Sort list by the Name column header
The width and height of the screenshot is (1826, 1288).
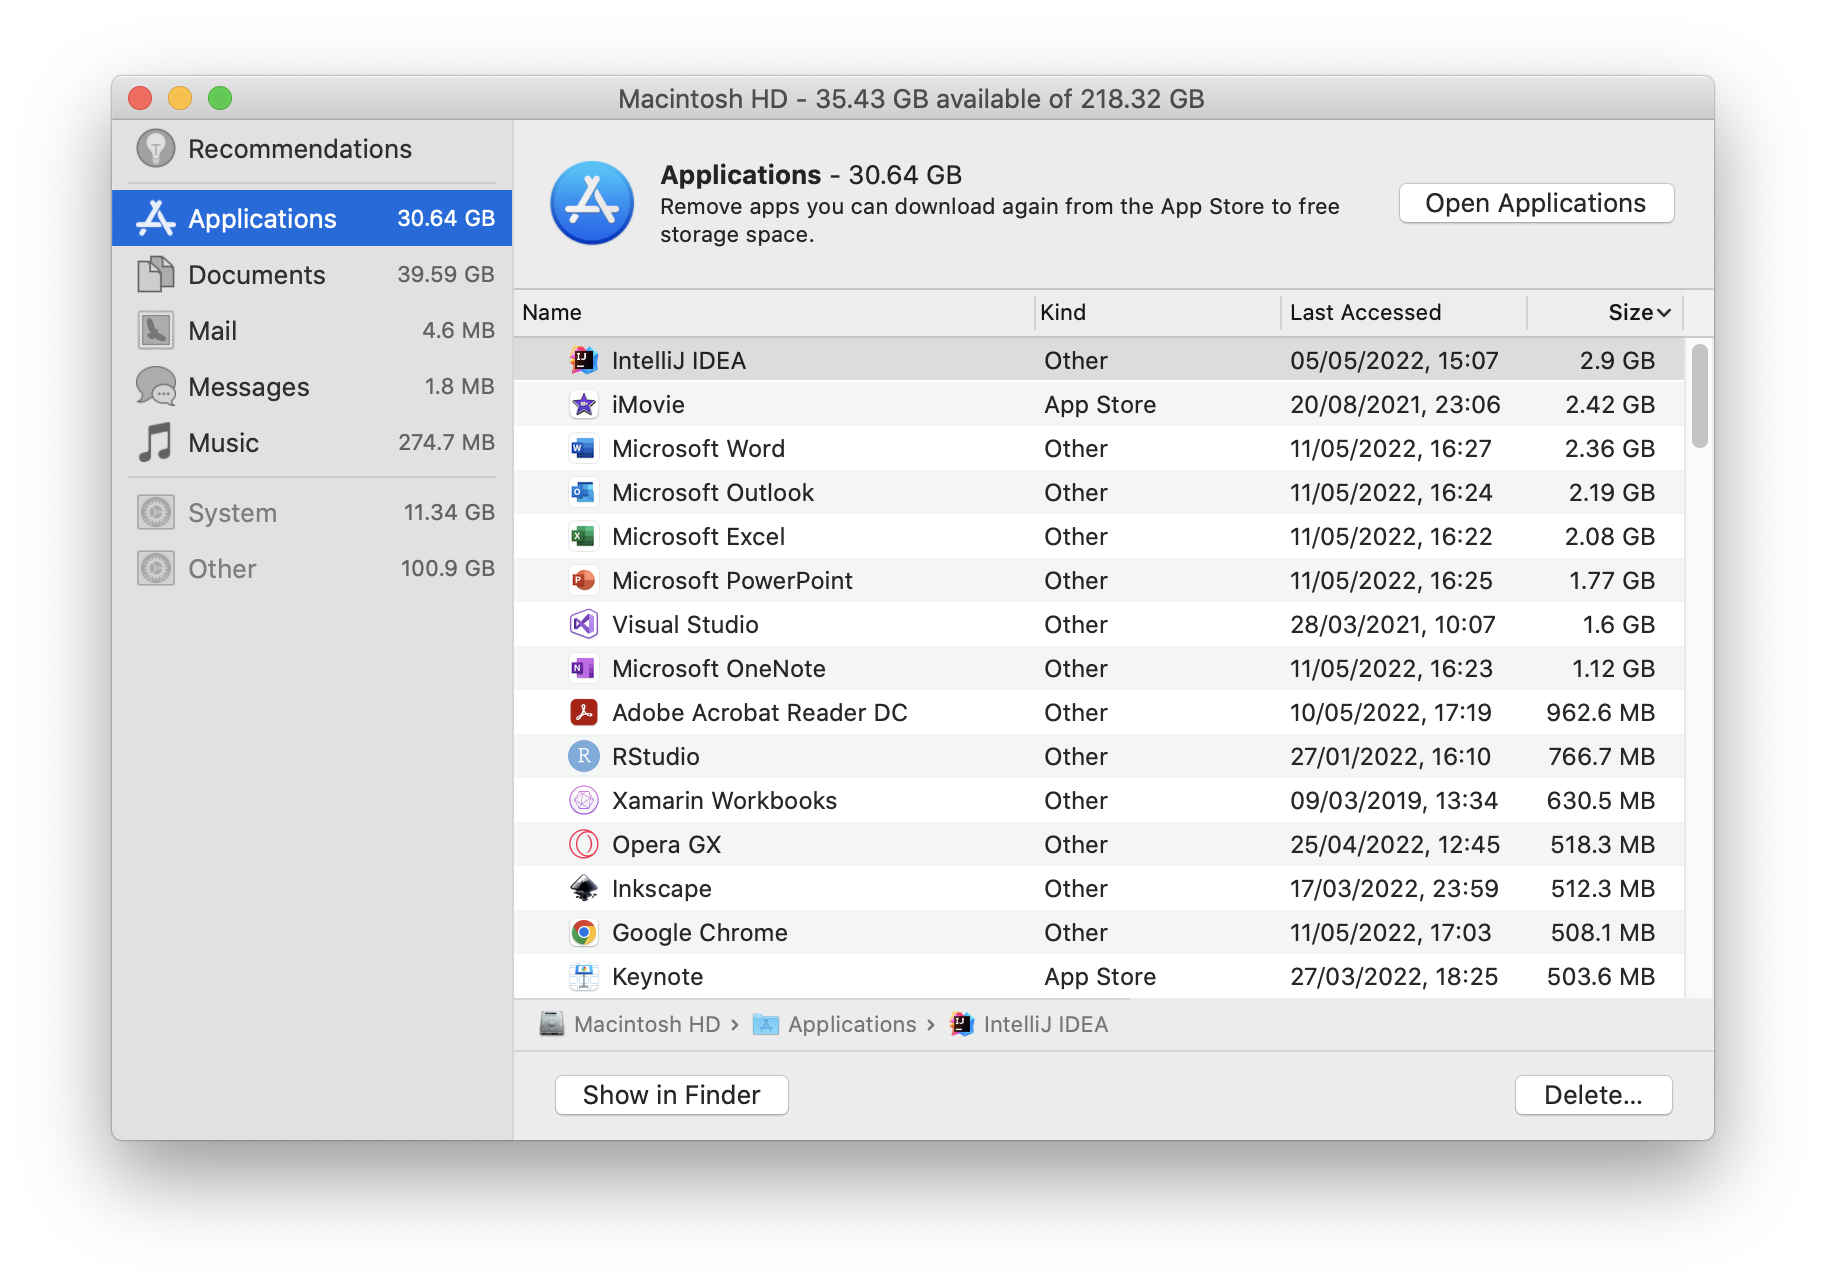[x=774, y=312]
